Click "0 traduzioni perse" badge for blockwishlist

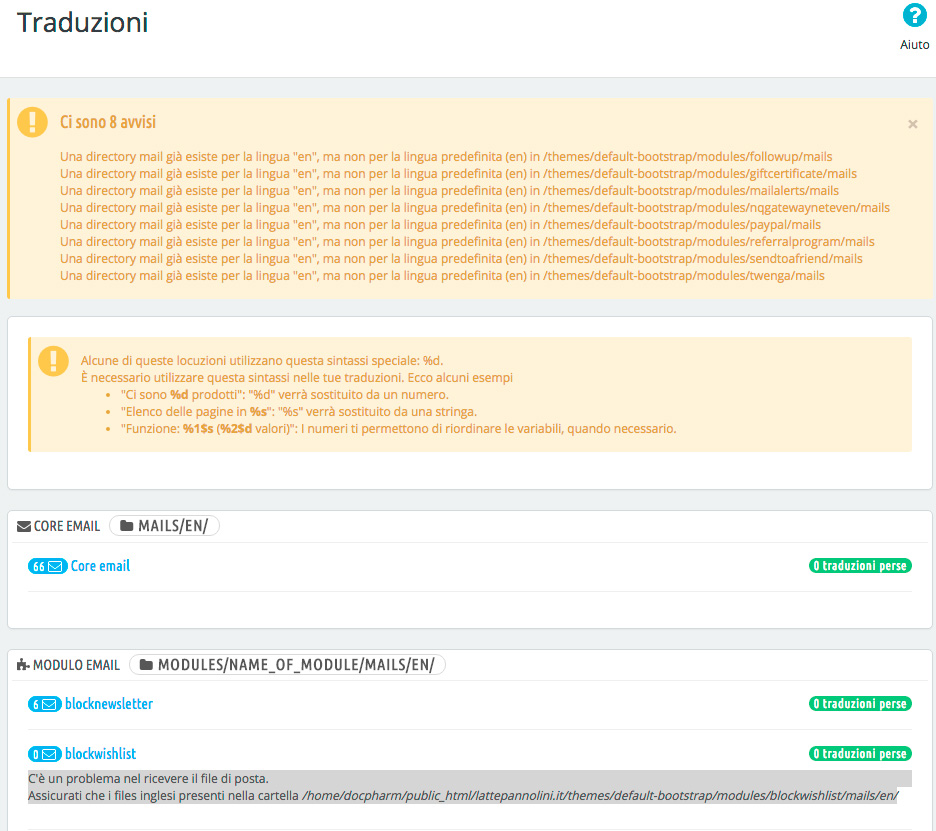click(x=859, y=754)
